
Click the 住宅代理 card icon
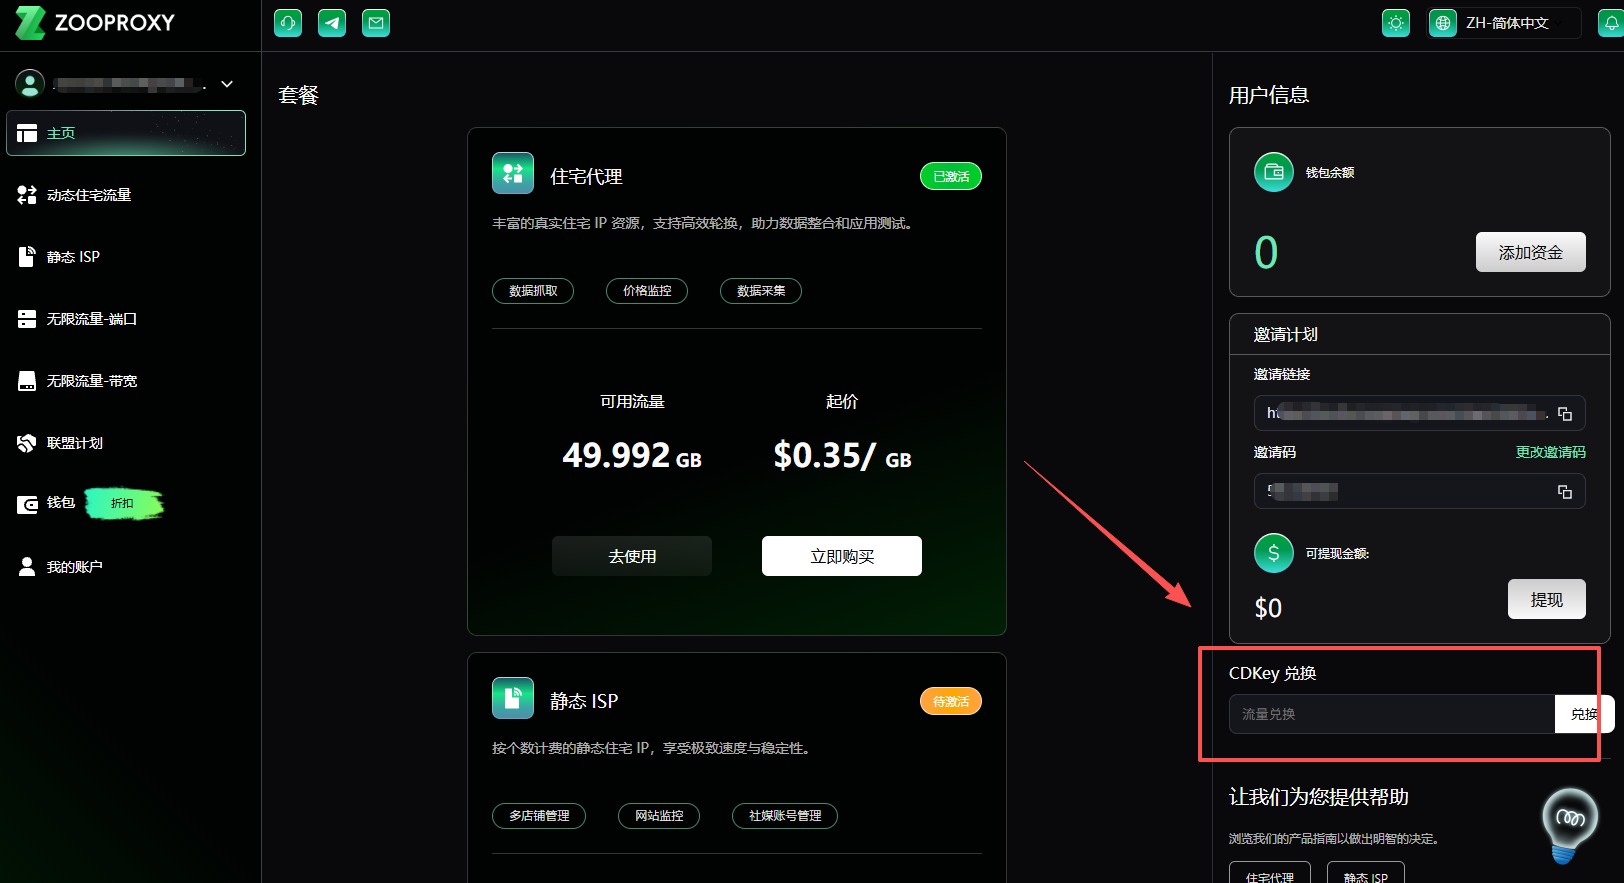[513, 173]
